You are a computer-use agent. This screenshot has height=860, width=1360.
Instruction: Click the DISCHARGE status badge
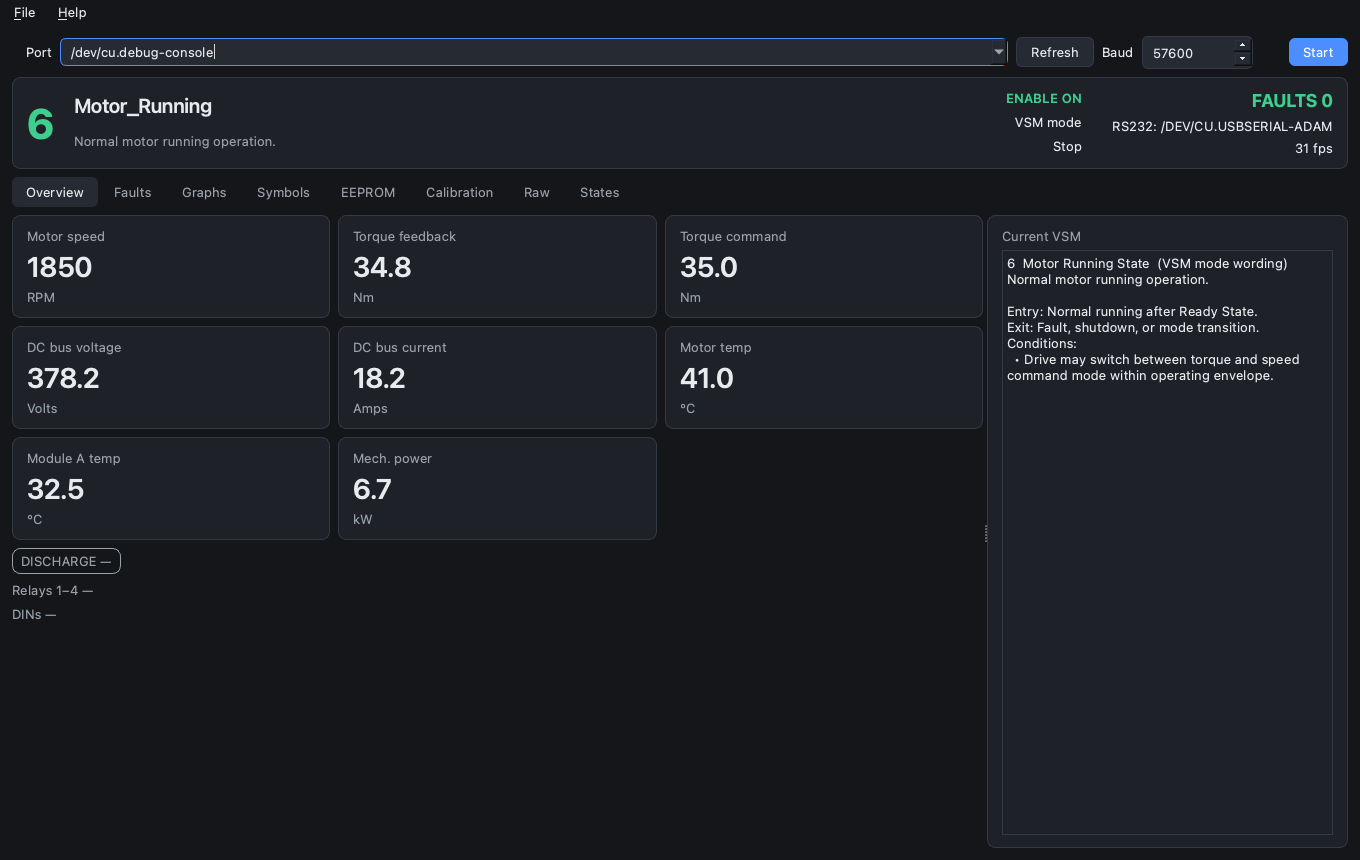point(66,561)
